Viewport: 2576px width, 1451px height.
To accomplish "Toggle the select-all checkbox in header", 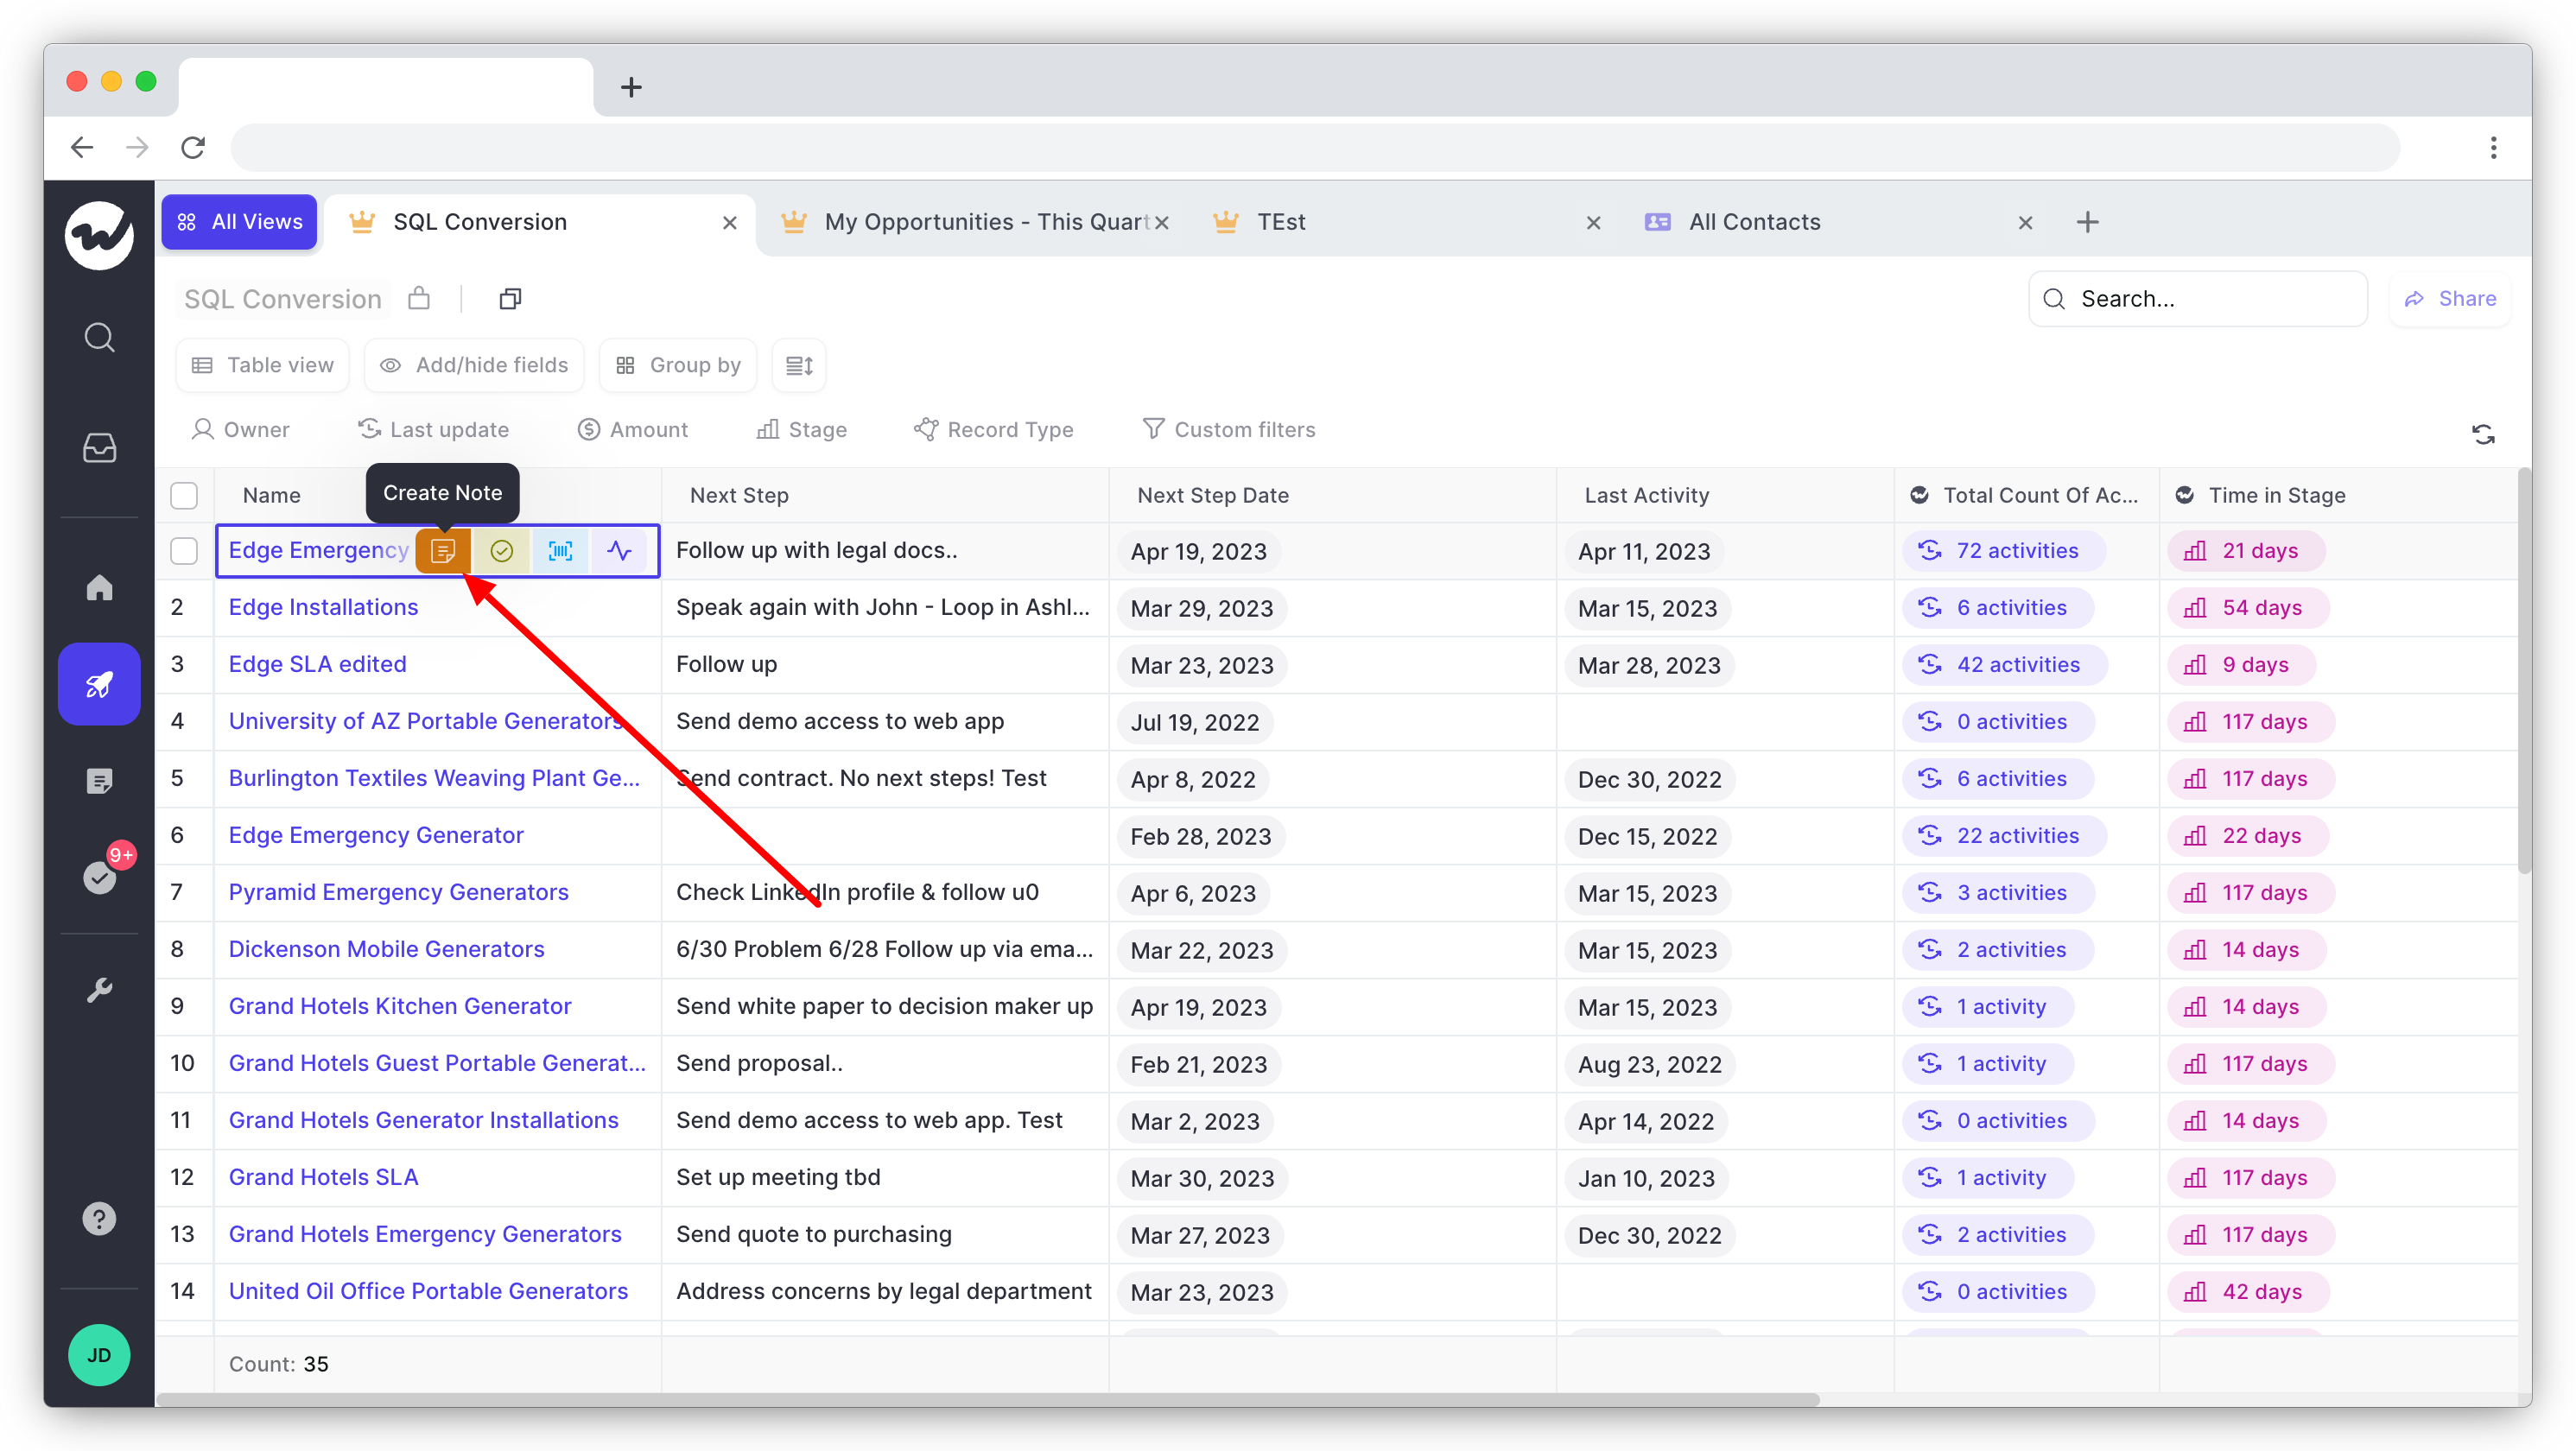I will click(x=184, y=495).
